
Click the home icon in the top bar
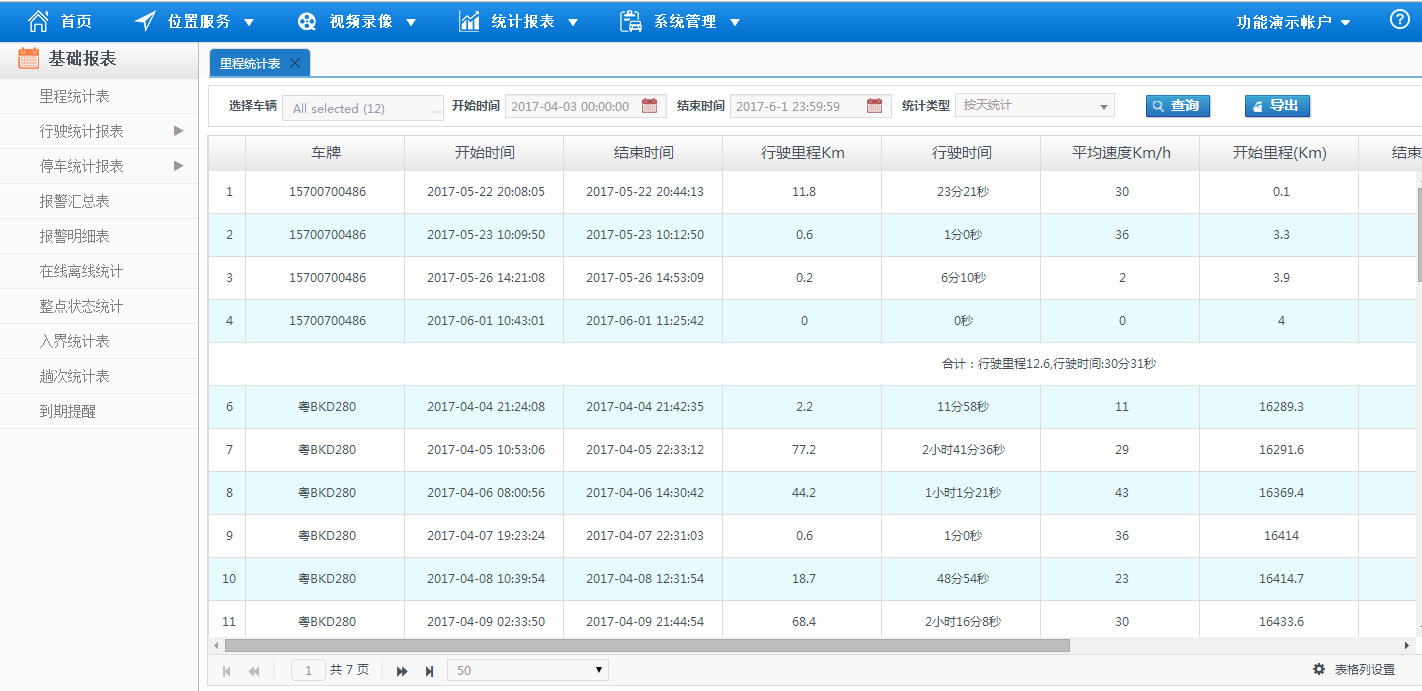[38, 21]
